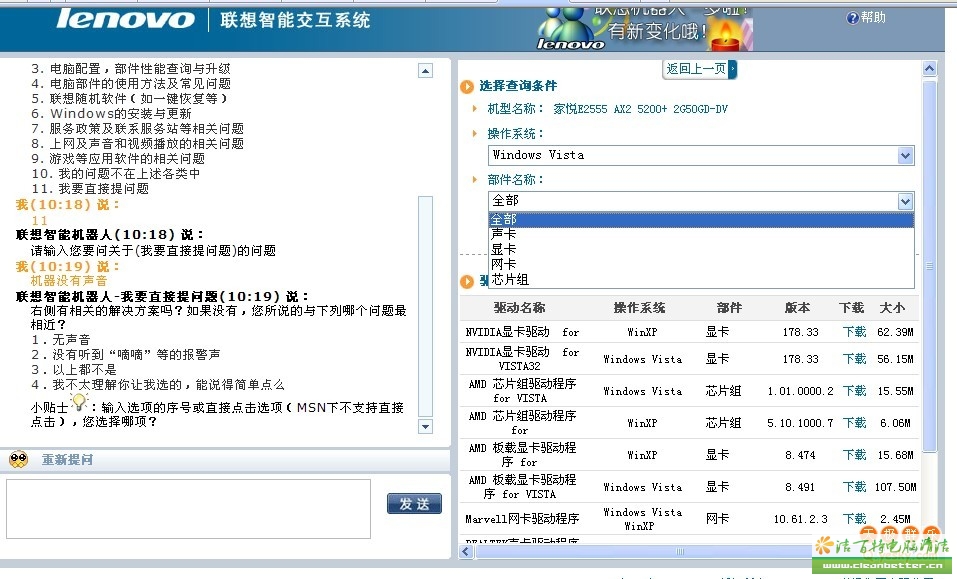Click menu item 7 服务政策及联系服务站

(x=137, y=129)
